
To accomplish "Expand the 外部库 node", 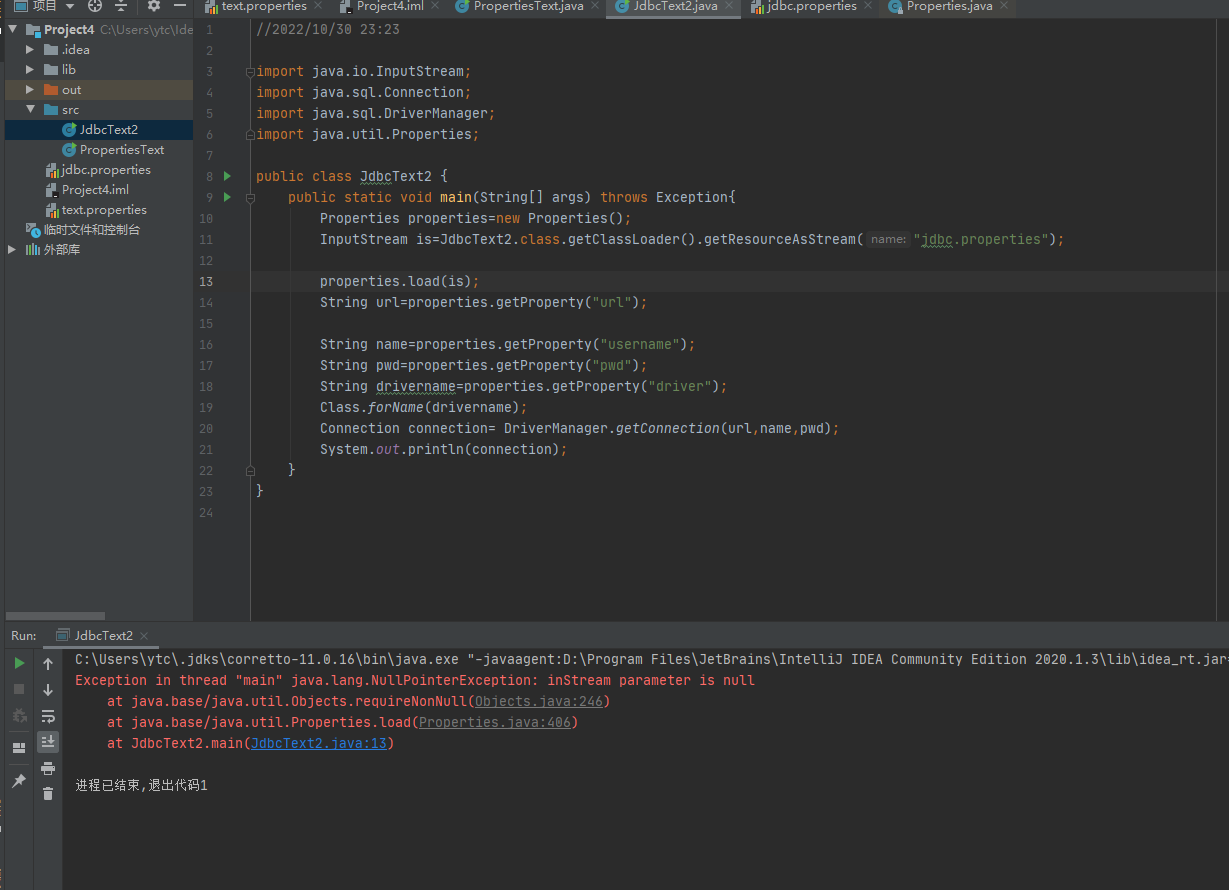I will (13, 250).
